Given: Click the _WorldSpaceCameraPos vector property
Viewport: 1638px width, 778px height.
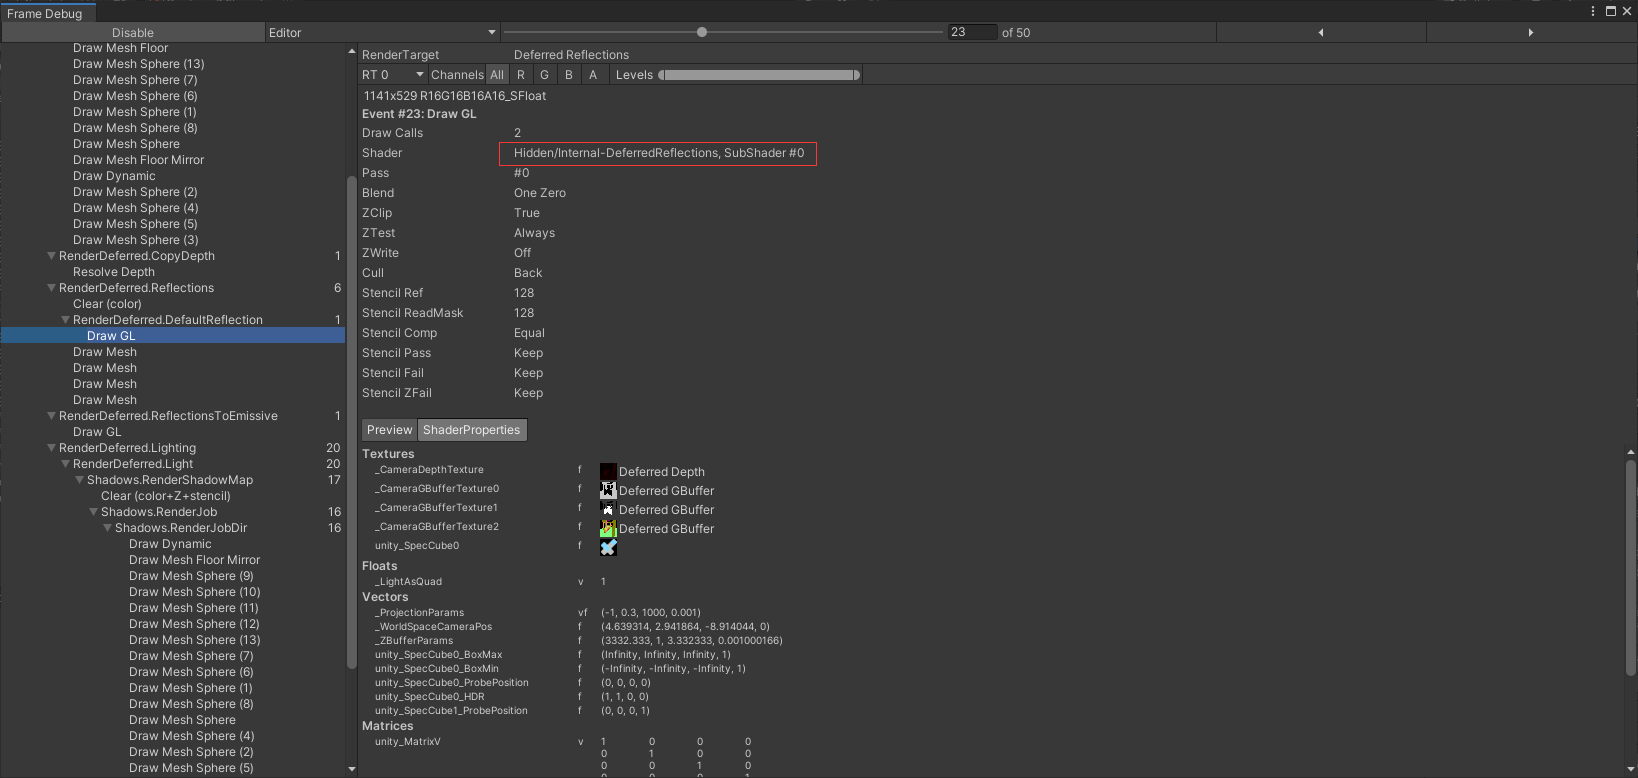Looking at the screenshot, I should [x=433, y=627].
